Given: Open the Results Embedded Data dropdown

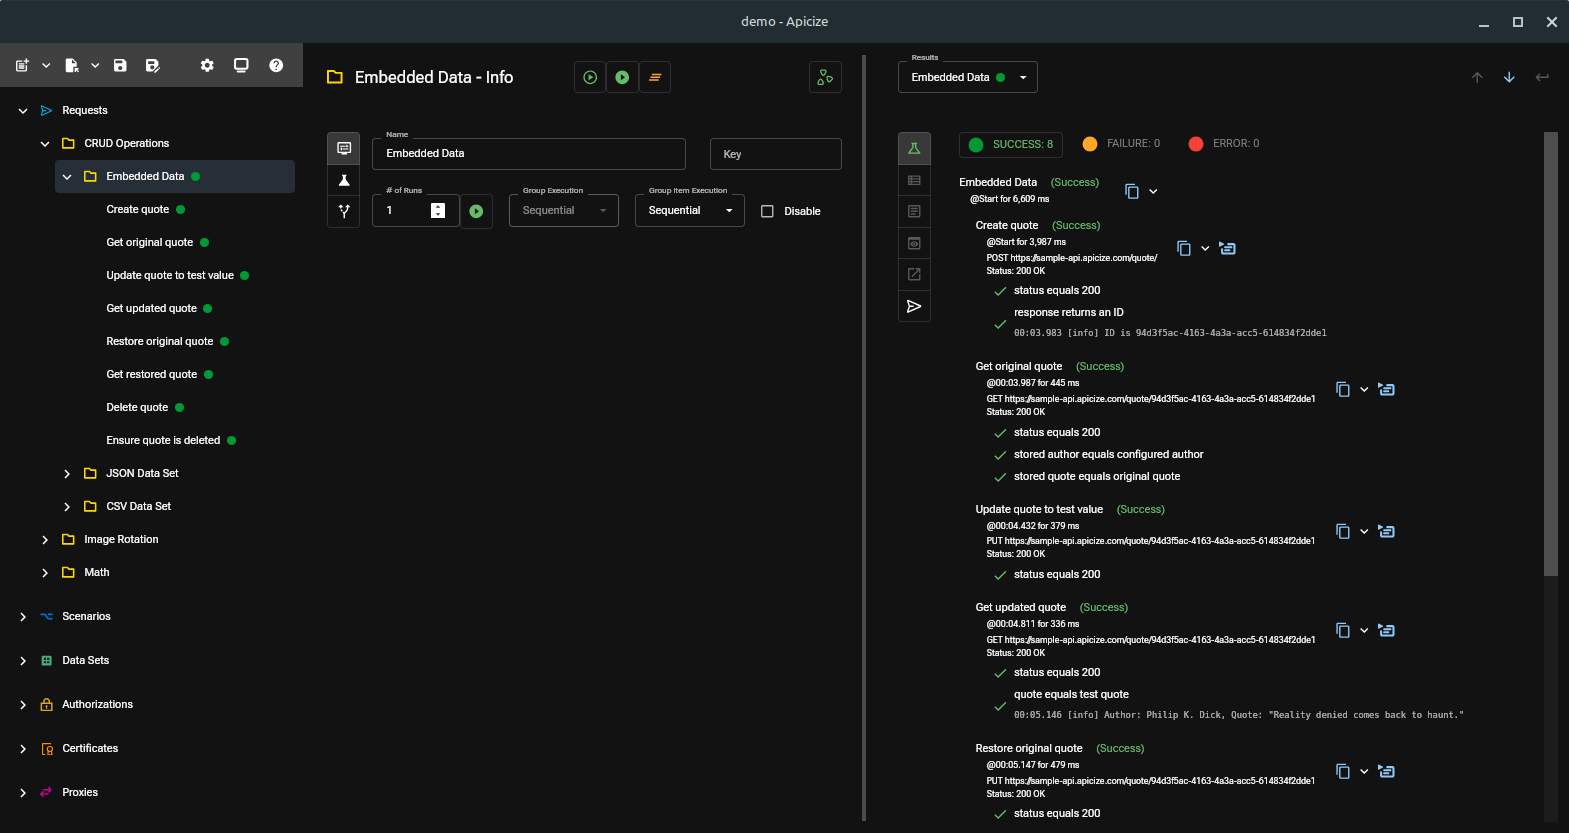Looking at the screenshot, I should pos(968,77).
